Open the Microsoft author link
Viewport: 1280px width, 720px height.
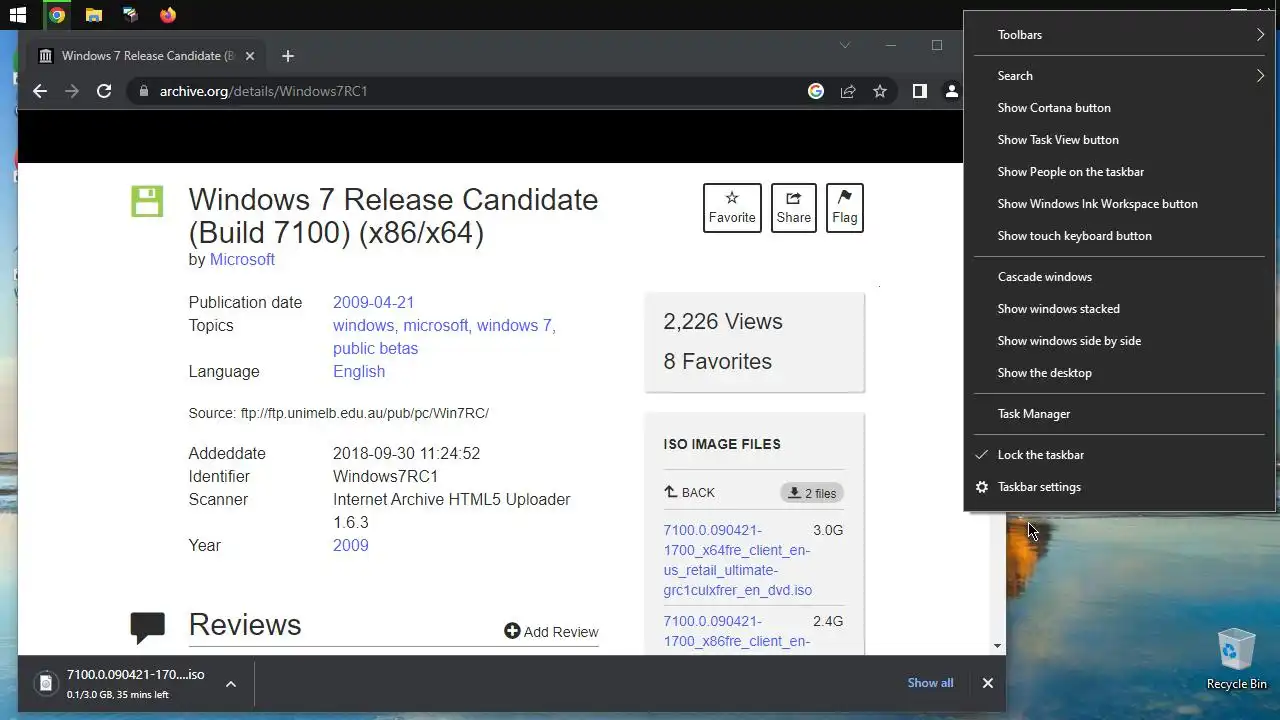coord(242,259)
